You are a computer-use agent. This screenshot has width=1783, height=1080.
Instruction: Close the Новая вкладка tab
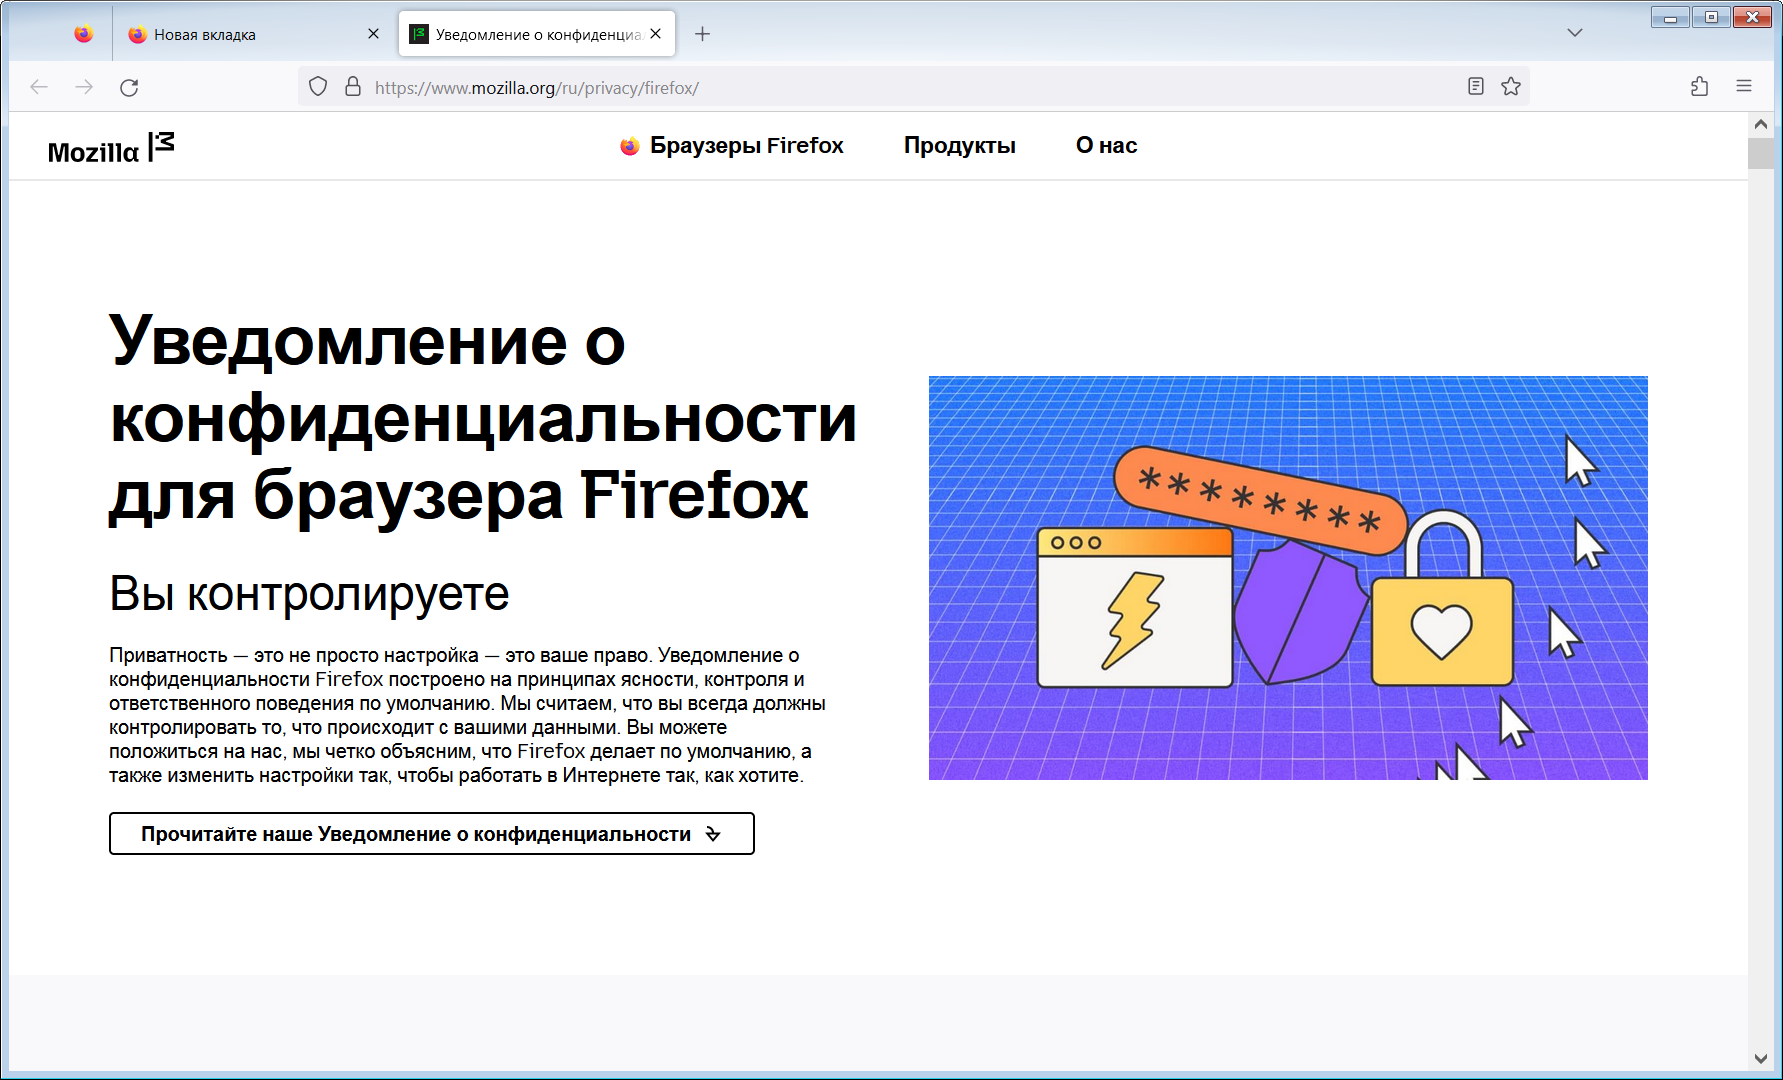point(373,34)
